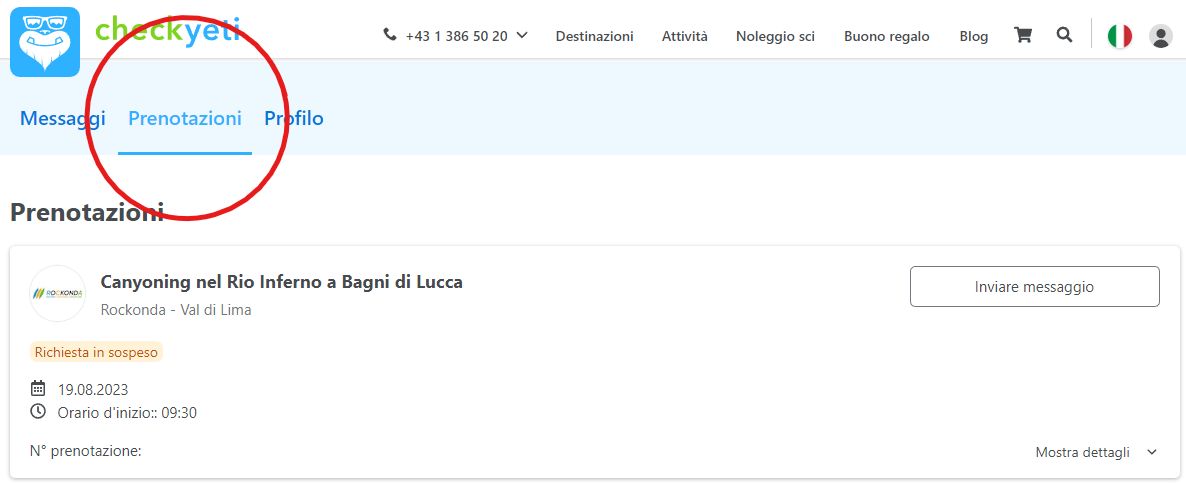The height and width of the screenshot is (483, 1186).
Task: Open the Attività menu item
Action: click(685, 36)
